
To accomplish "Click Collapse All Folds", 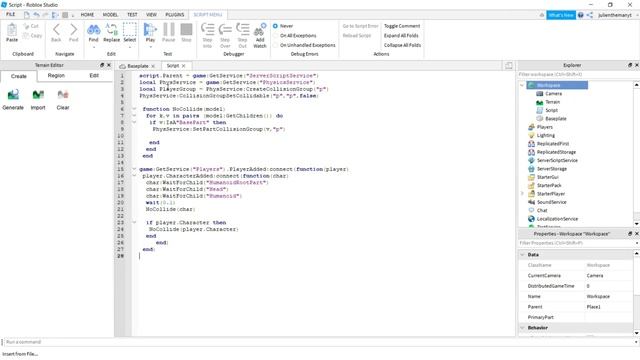I will coord(402,45).
